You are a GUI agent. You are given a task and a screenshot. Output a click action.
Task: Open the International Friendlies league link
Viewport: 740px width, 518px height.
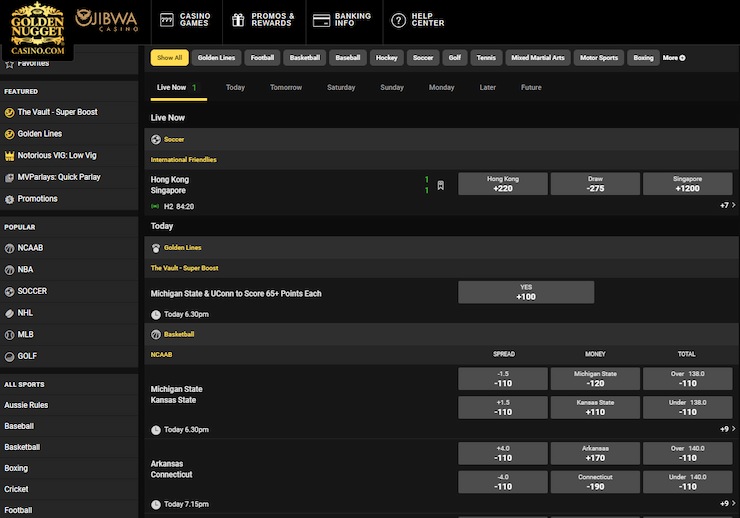point(184,159)
